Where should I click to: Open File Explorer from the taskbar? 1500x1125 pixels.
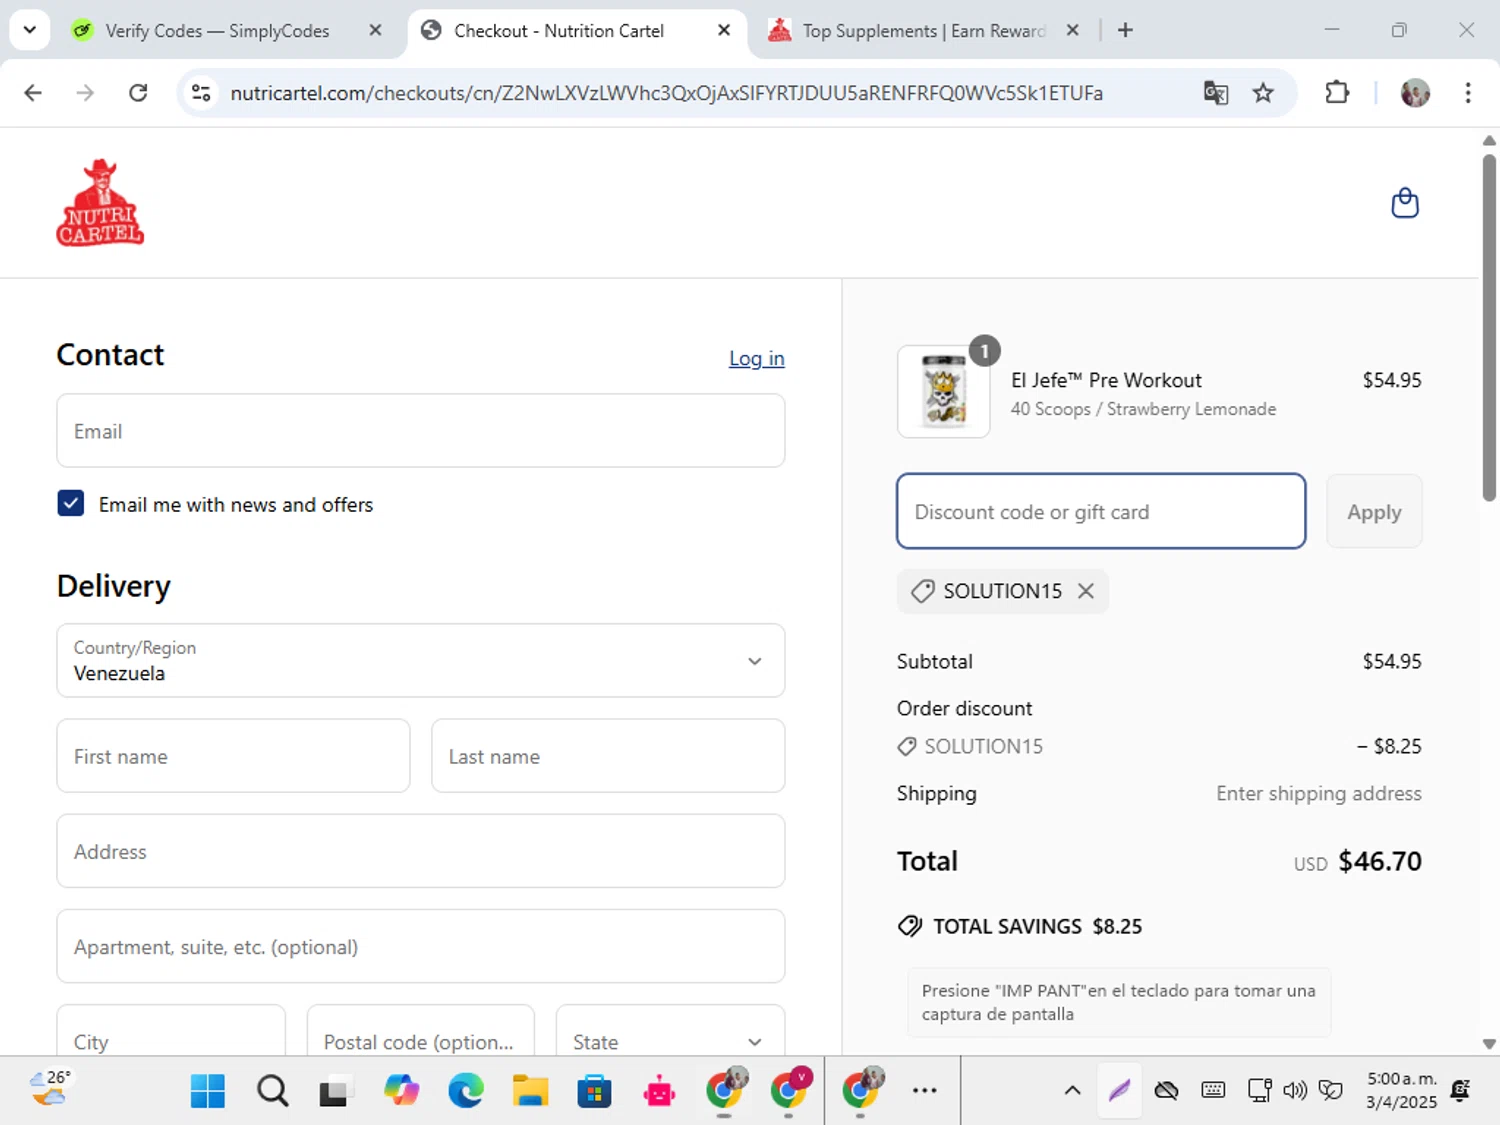(530, 1091)
